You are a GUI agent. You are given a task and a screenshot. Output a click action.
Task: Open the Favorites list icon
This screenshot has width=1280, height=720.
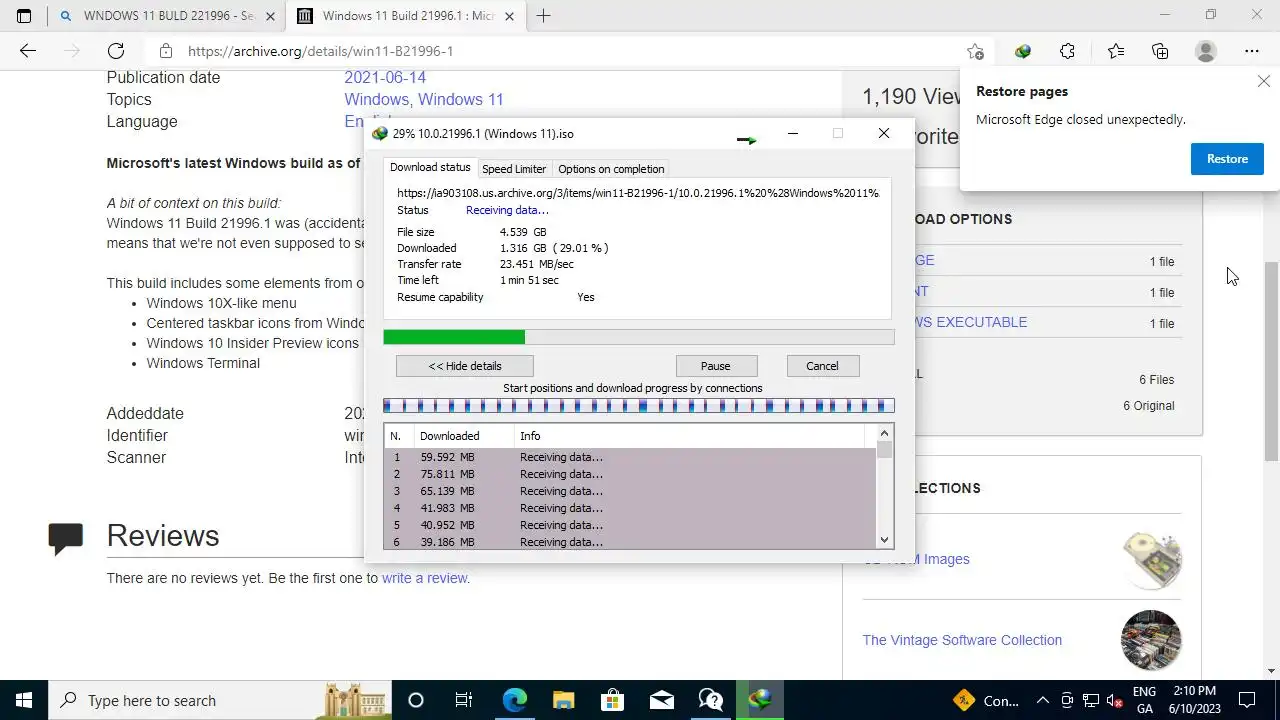(1115, 51)
